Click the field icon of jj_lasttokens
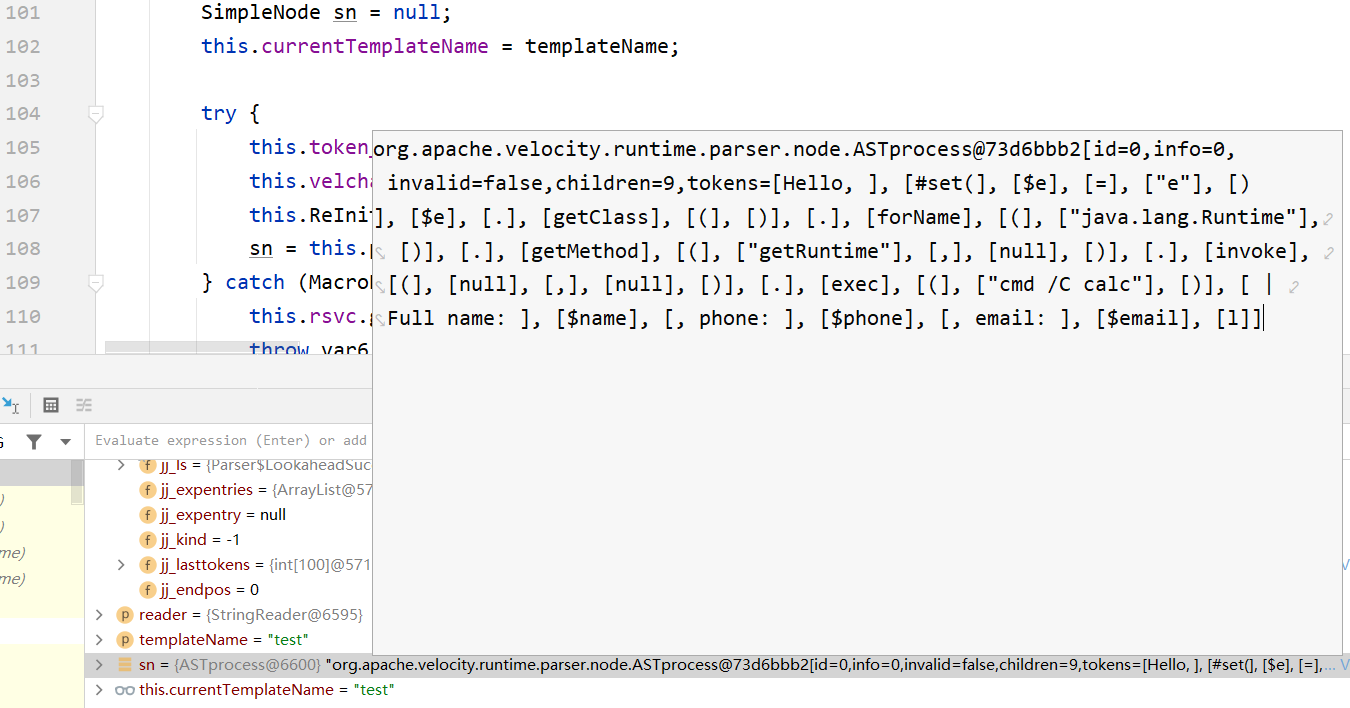 pos(148,565)
